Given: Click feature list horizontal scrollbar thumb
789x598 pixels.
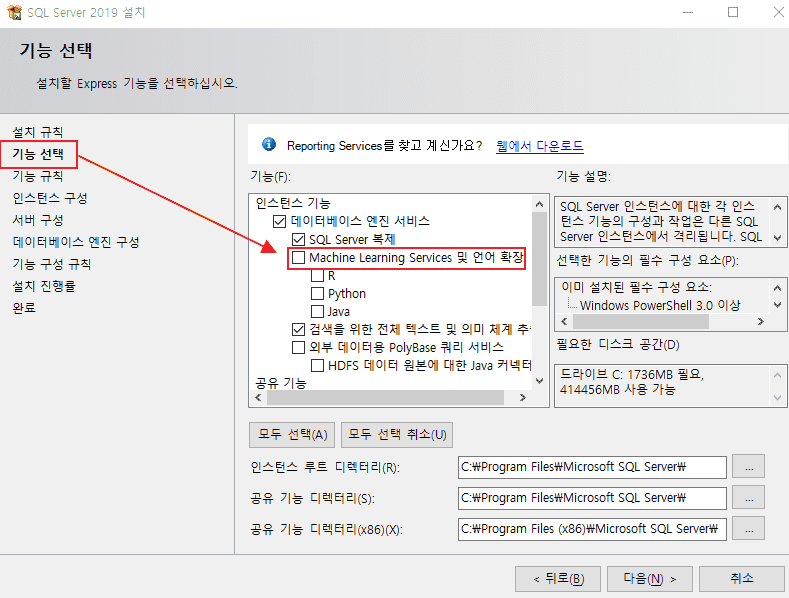Looking at the screenshot, I should [385, 398].
